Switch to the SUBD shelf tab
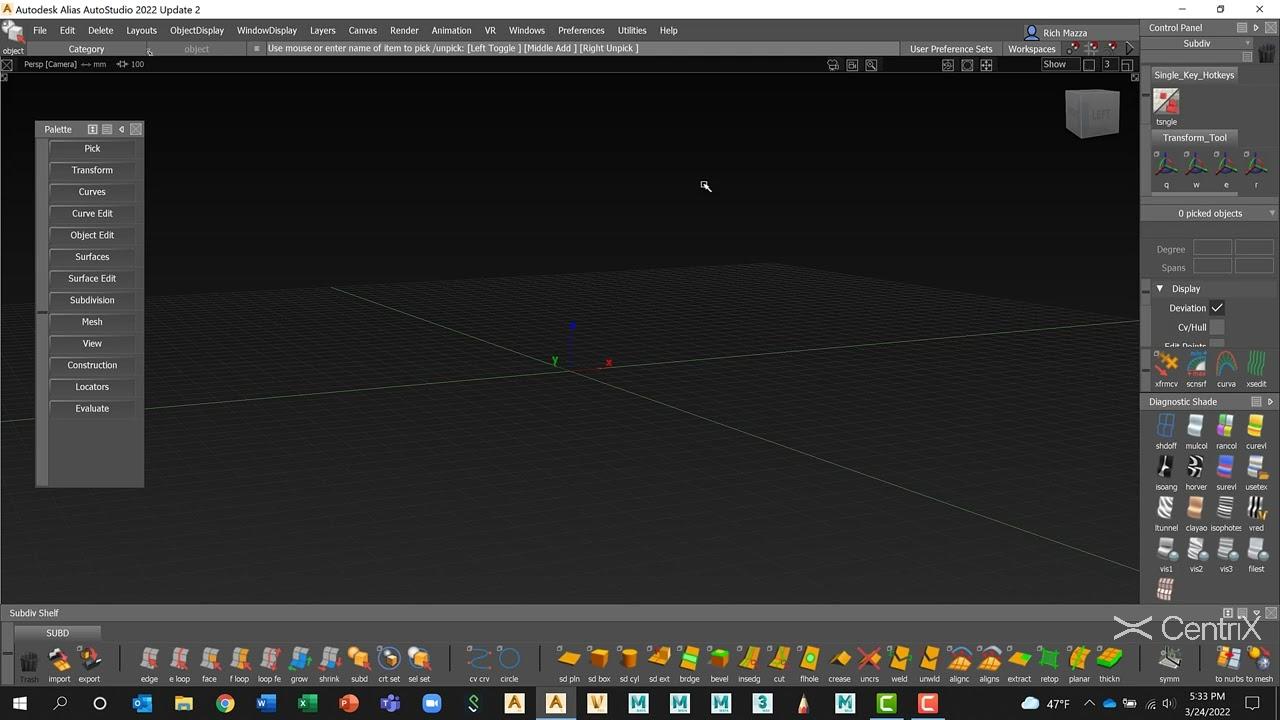 [58, 633]
